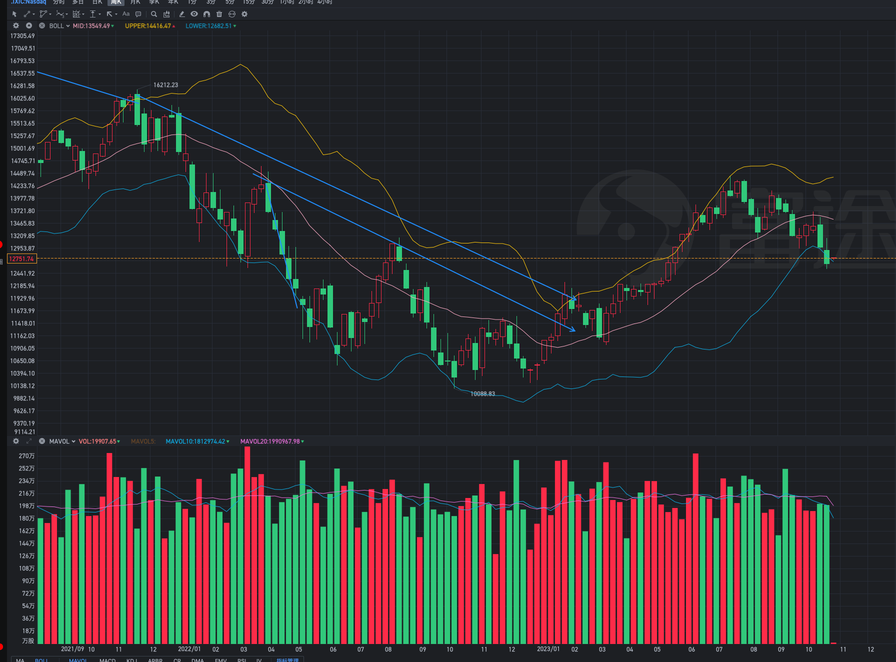Toggle the dimmed MAVOL5 line
Screen dimensions: 896x662
click(x=143, y=441)
